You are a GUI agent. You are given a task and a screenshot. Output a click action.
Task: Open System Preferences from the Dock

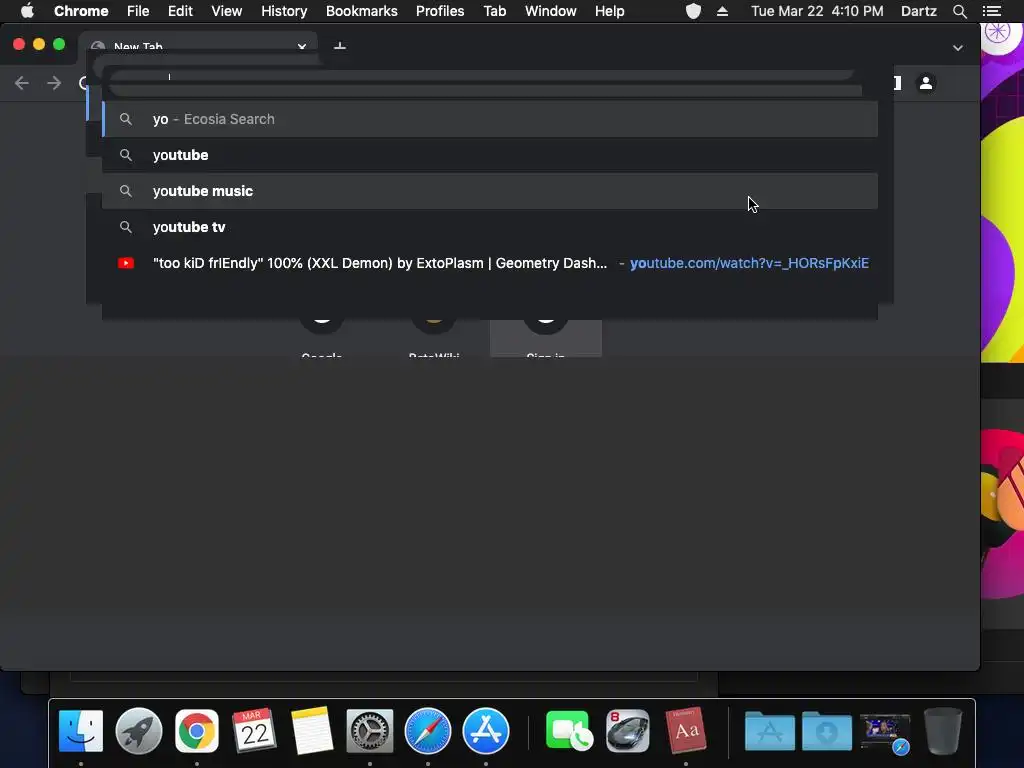[370, 731]
